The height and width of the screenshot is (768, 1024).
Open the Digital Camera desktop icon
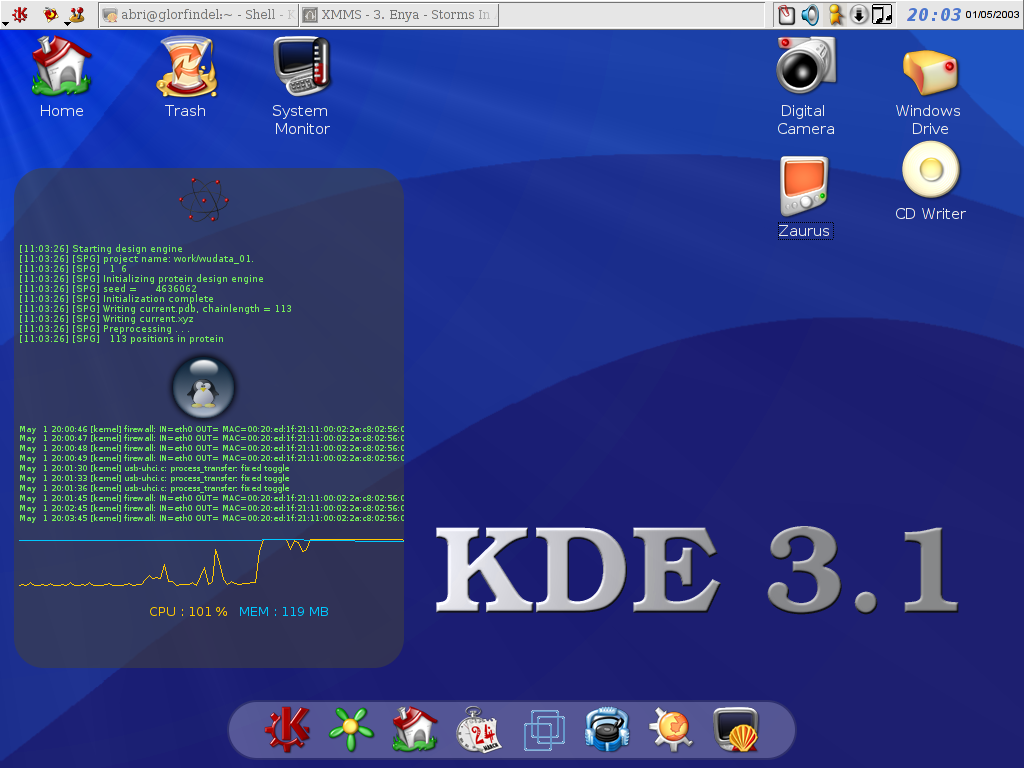coord(805,85)
